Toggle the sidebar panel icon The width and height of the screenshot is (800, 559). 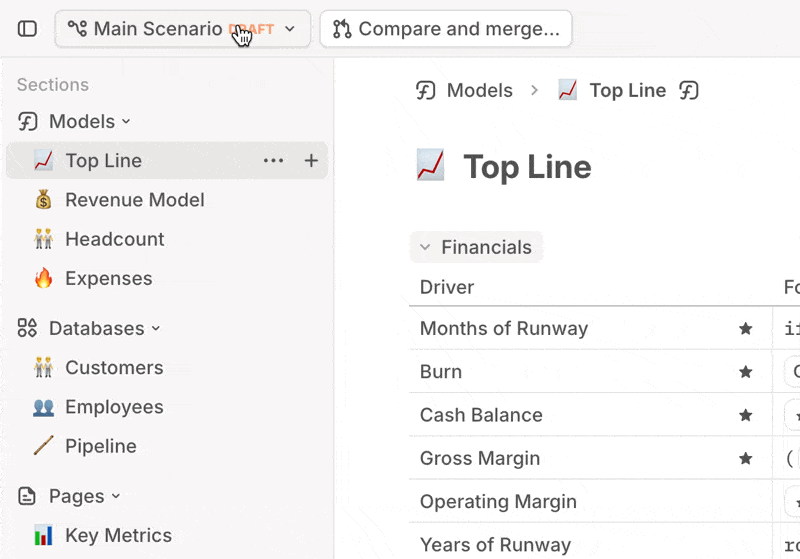27,29
